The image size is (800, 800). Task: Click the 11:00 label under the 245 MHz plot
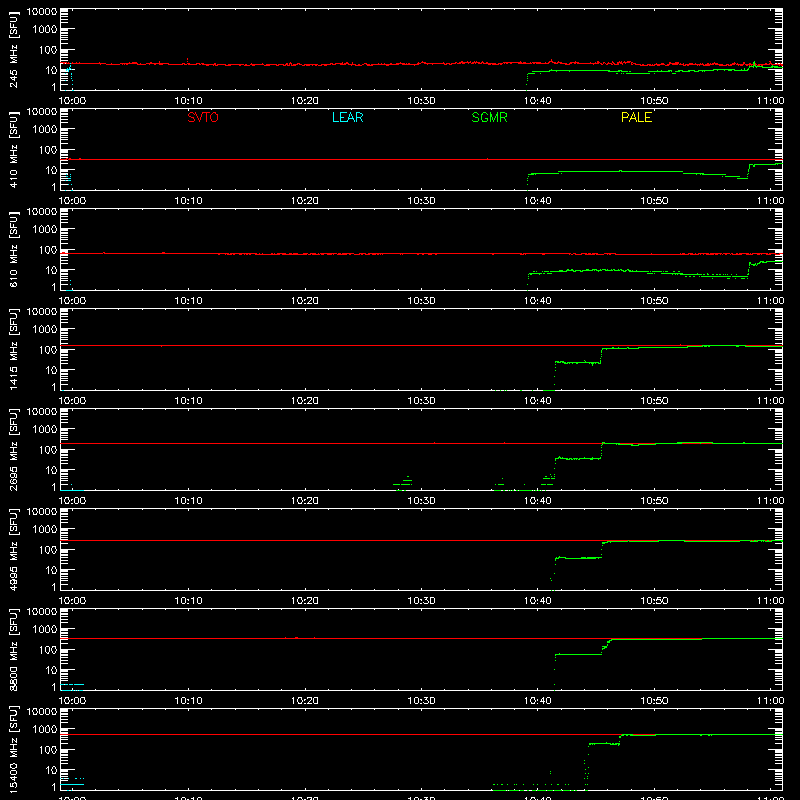click(770, 101)
